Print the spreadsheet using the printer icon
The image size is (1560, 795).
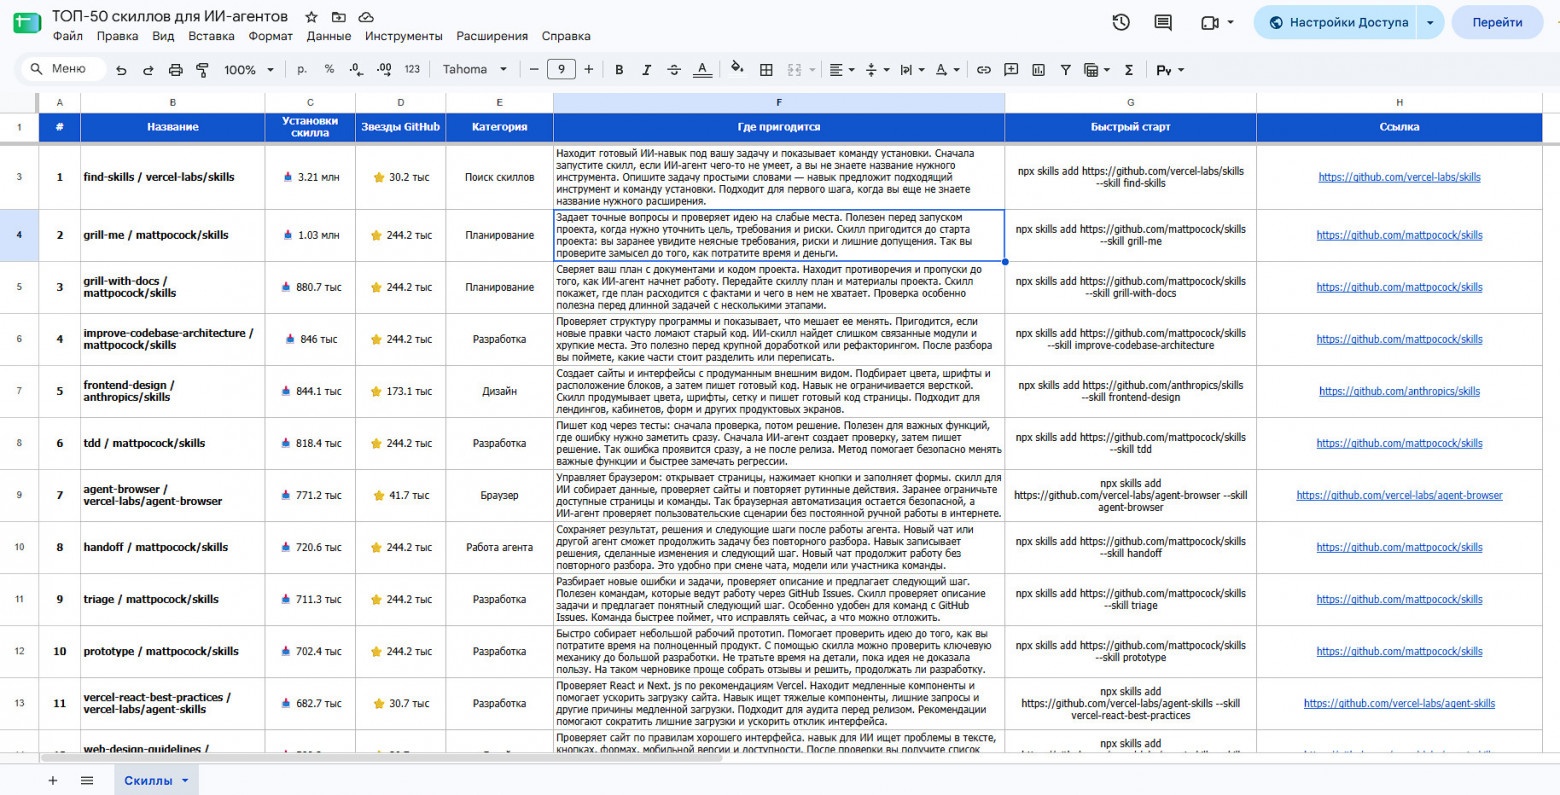pyautogui.click(x=176, y=70)
